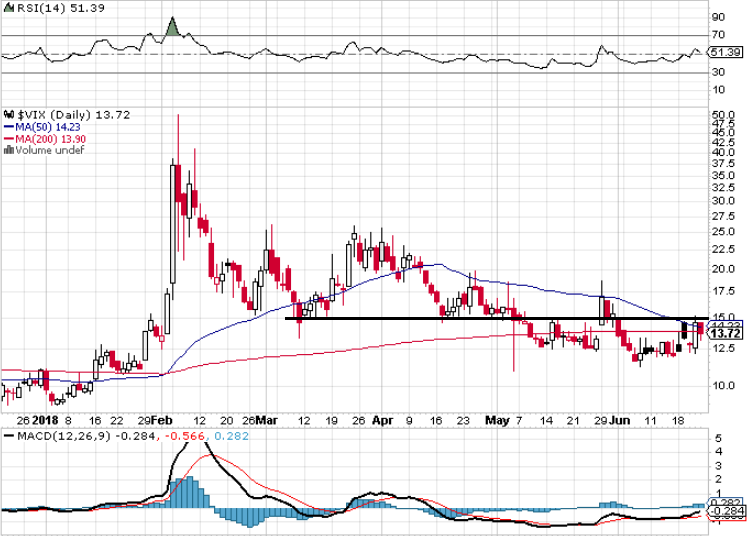
Task: Click the May month label on the date axis
Action: (497, 420)
